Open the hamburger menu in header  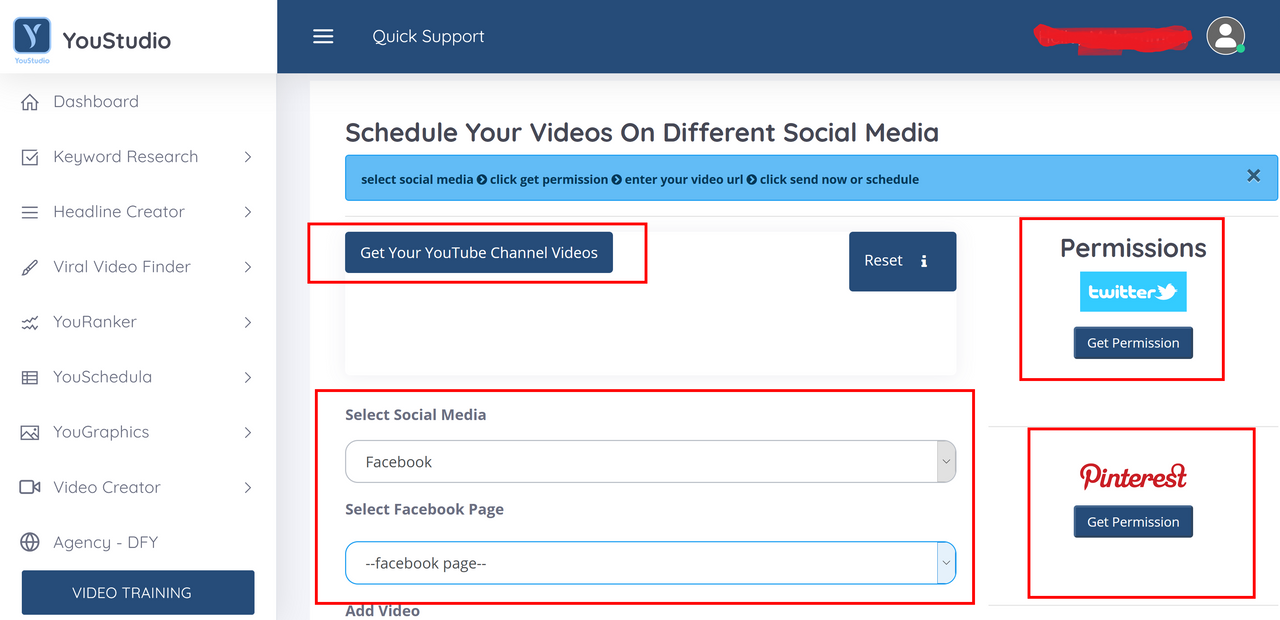coord(323,37)
